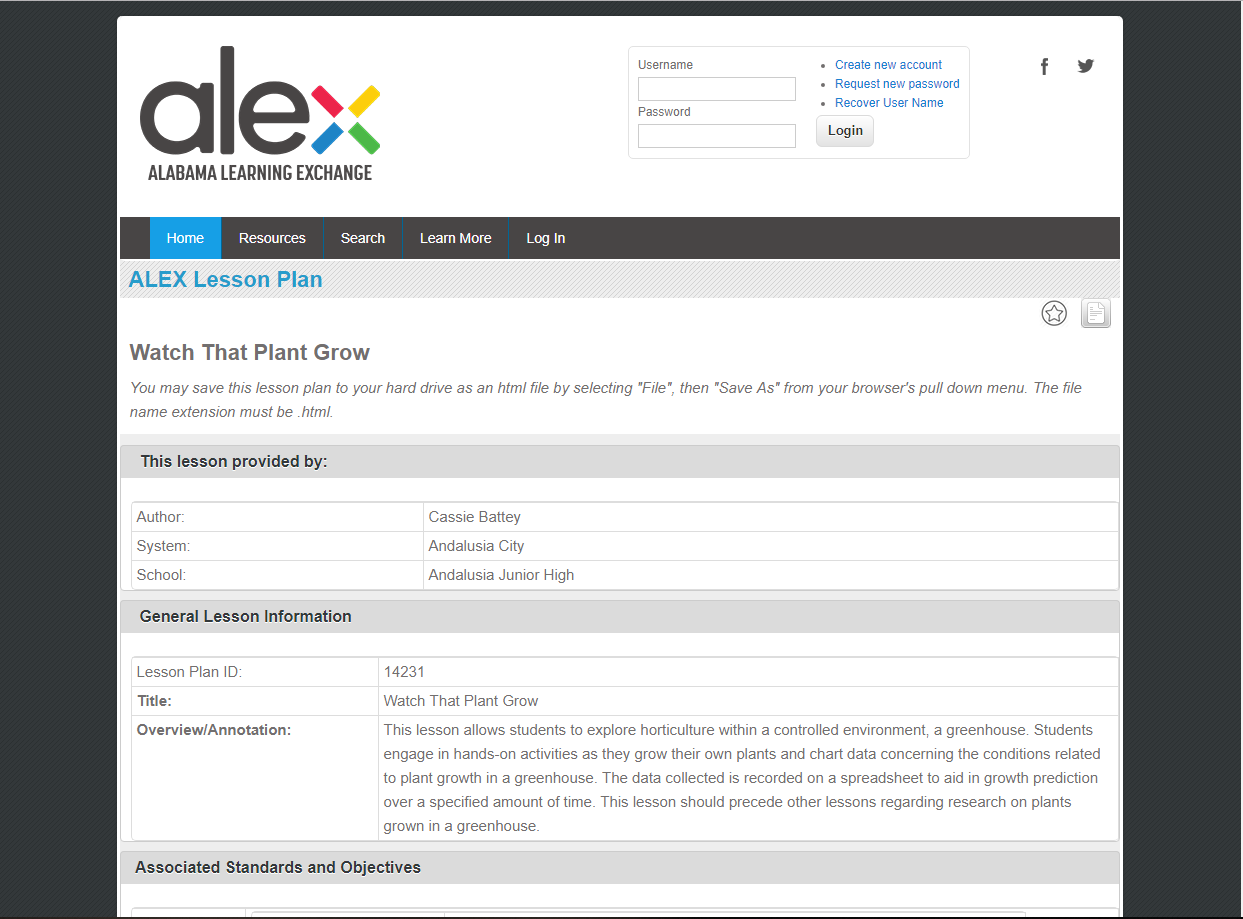Click the Associated Standards and Objectives header

[x=278, y=867]
